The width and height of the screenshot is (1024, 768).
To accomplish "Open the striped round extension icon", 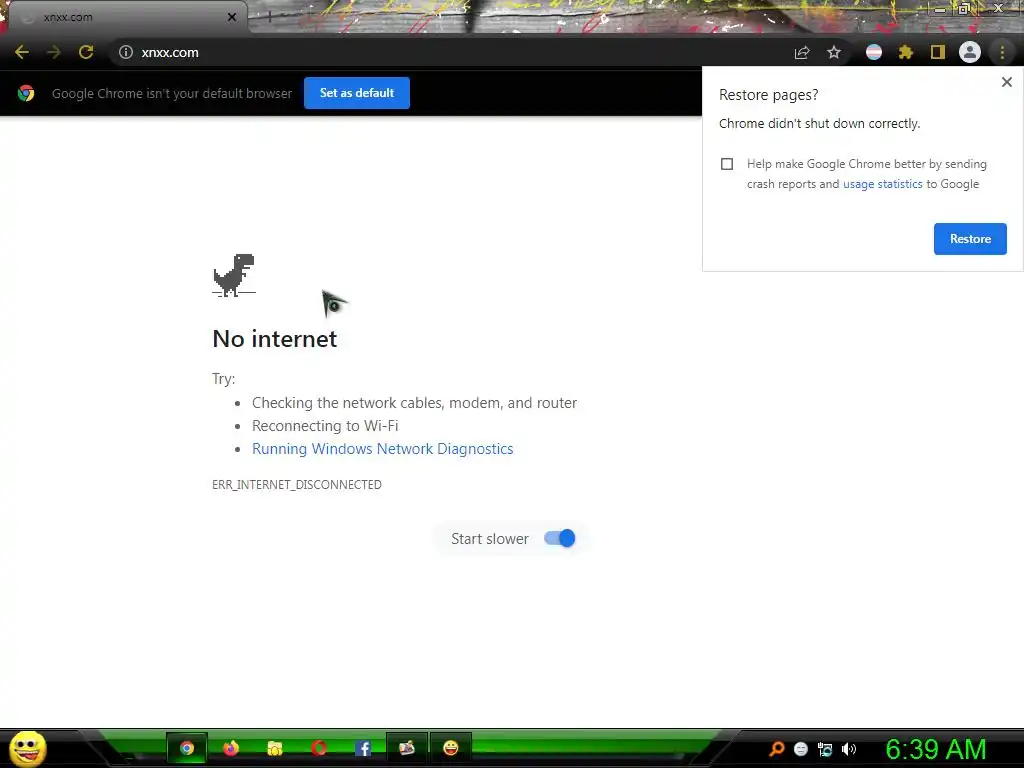I will (874, 52).
